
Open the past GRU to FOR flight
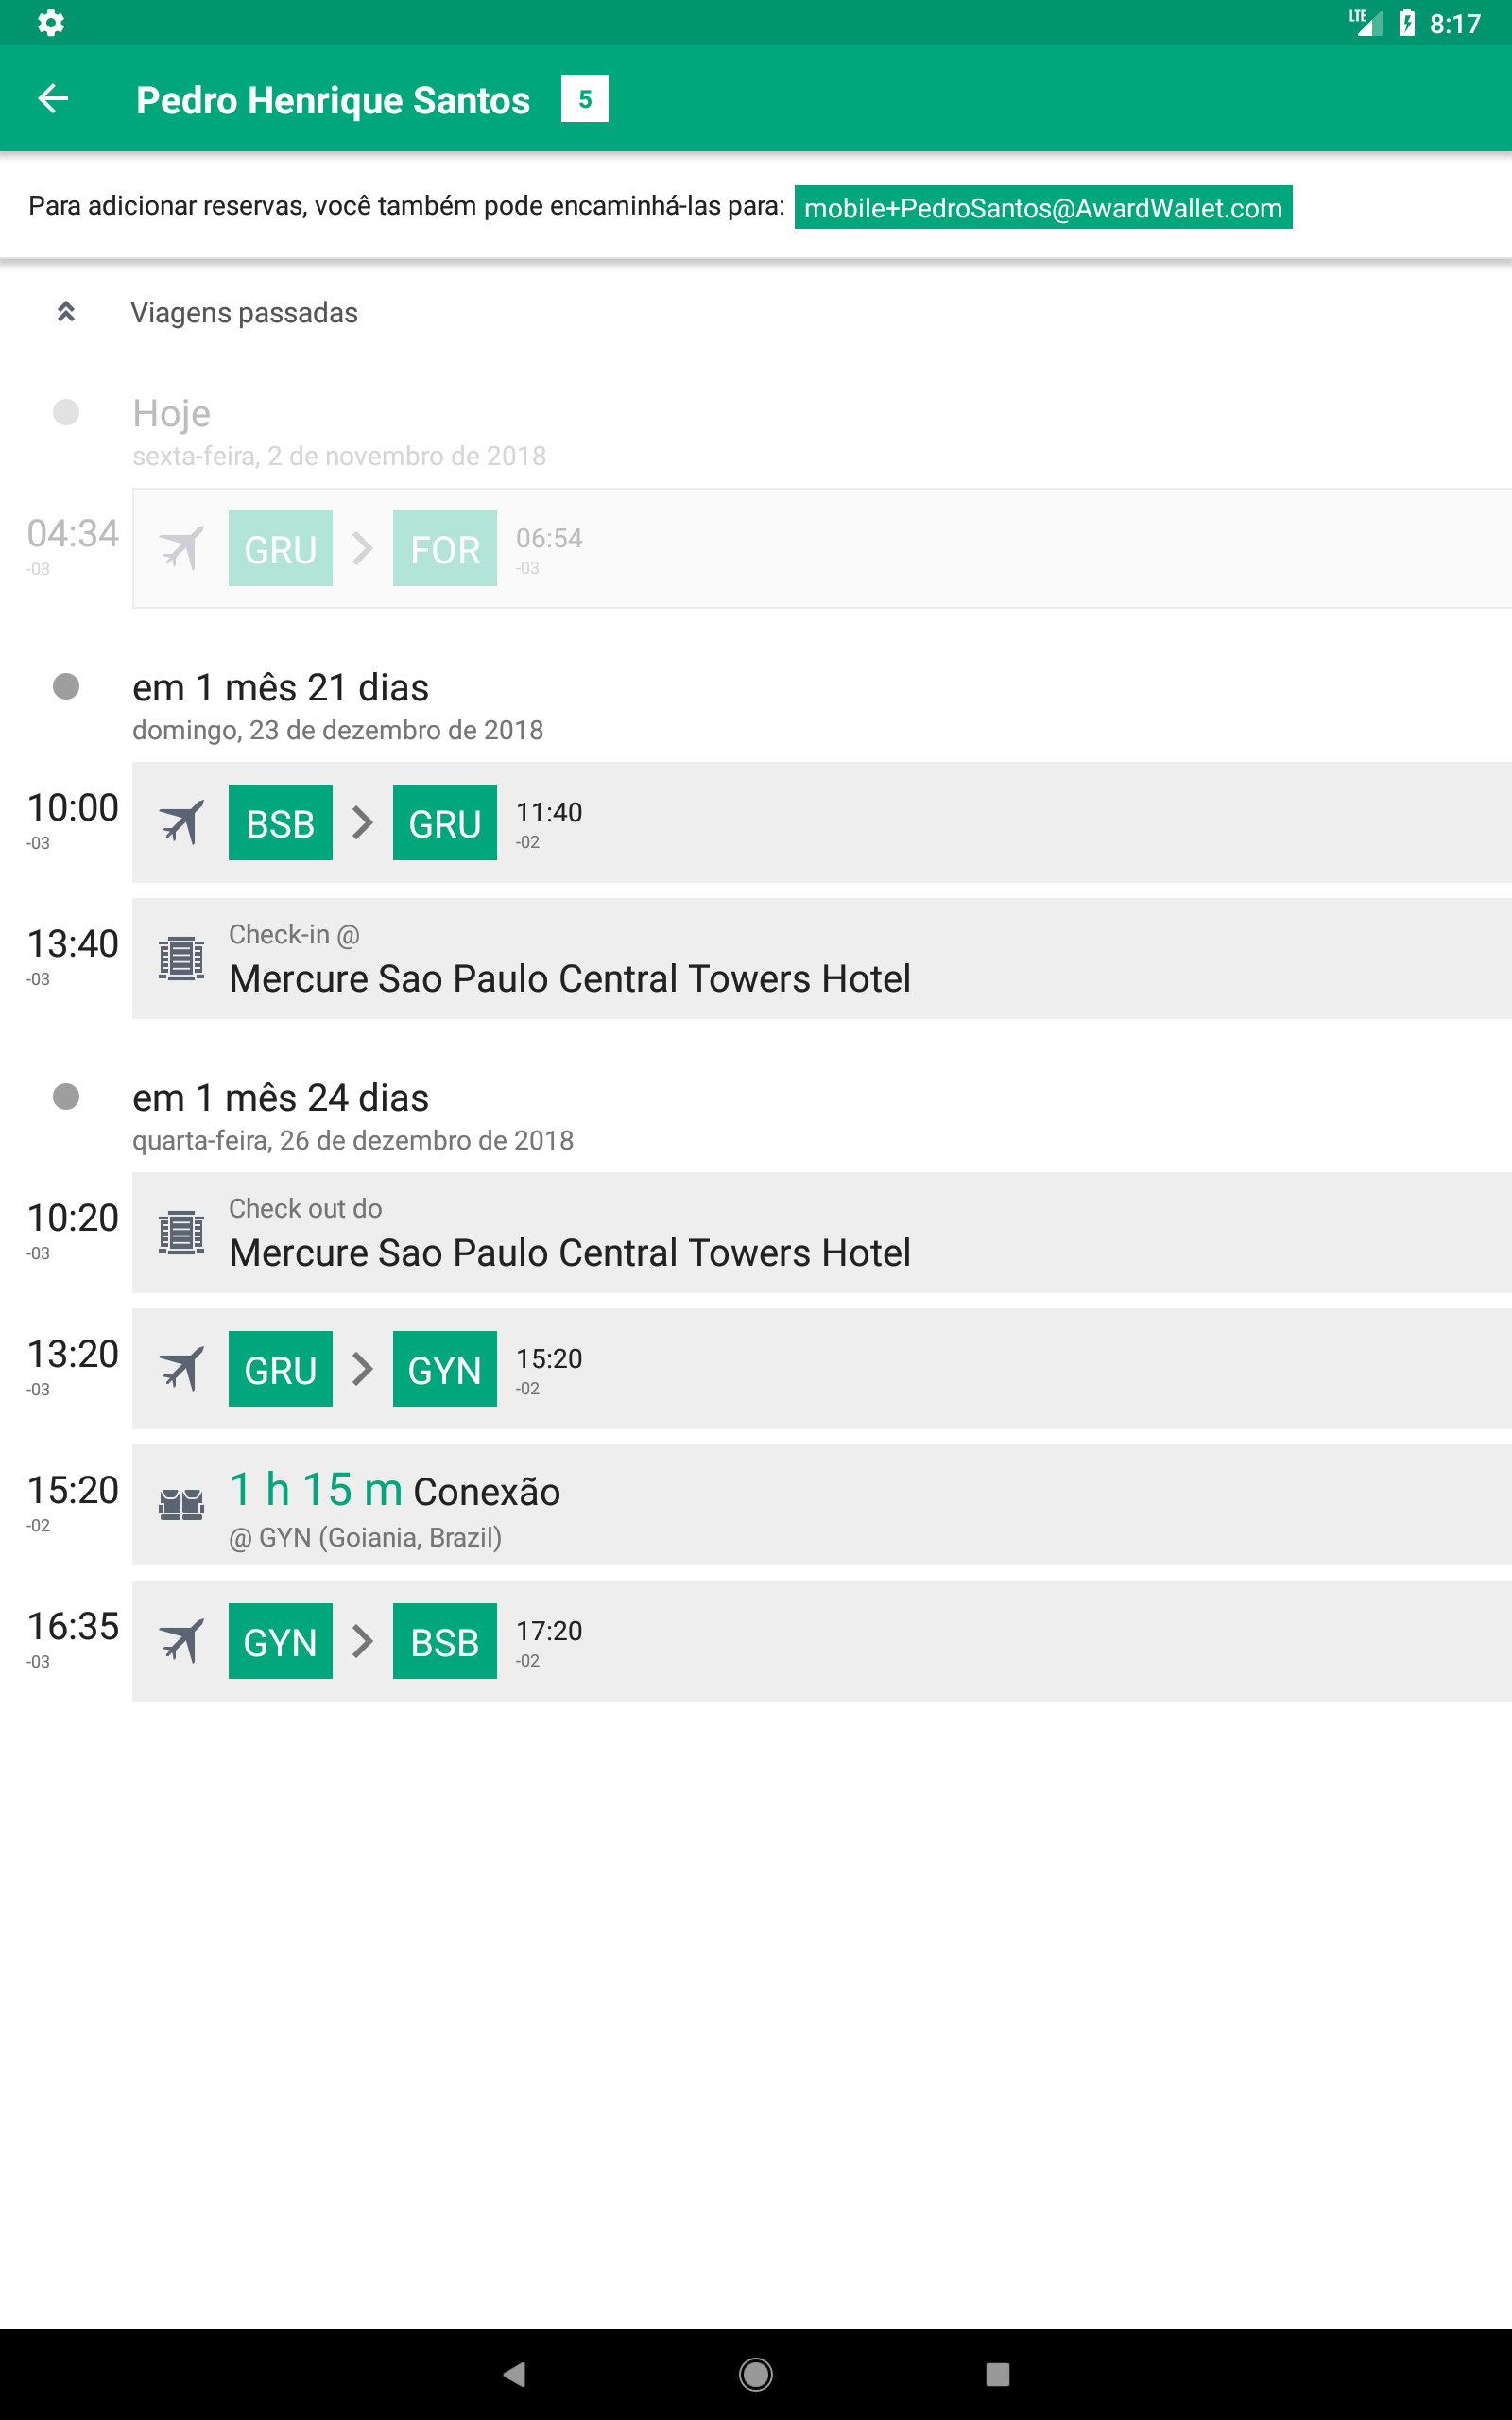[822, 548]
